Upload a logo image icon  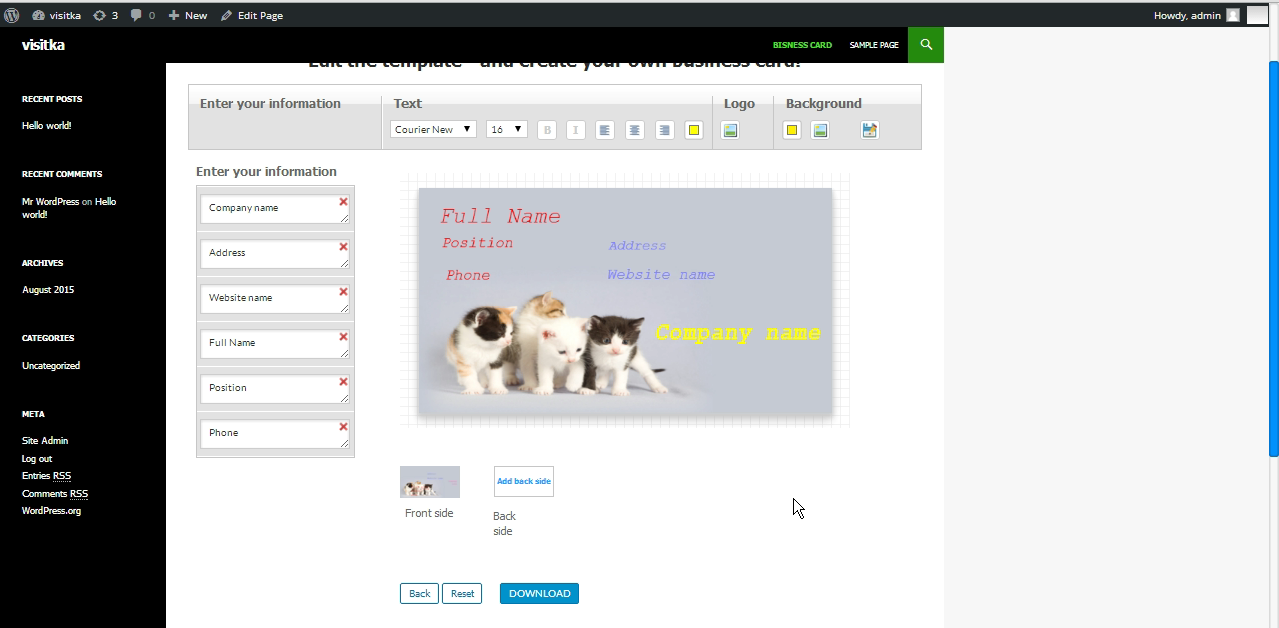[730, 130]
